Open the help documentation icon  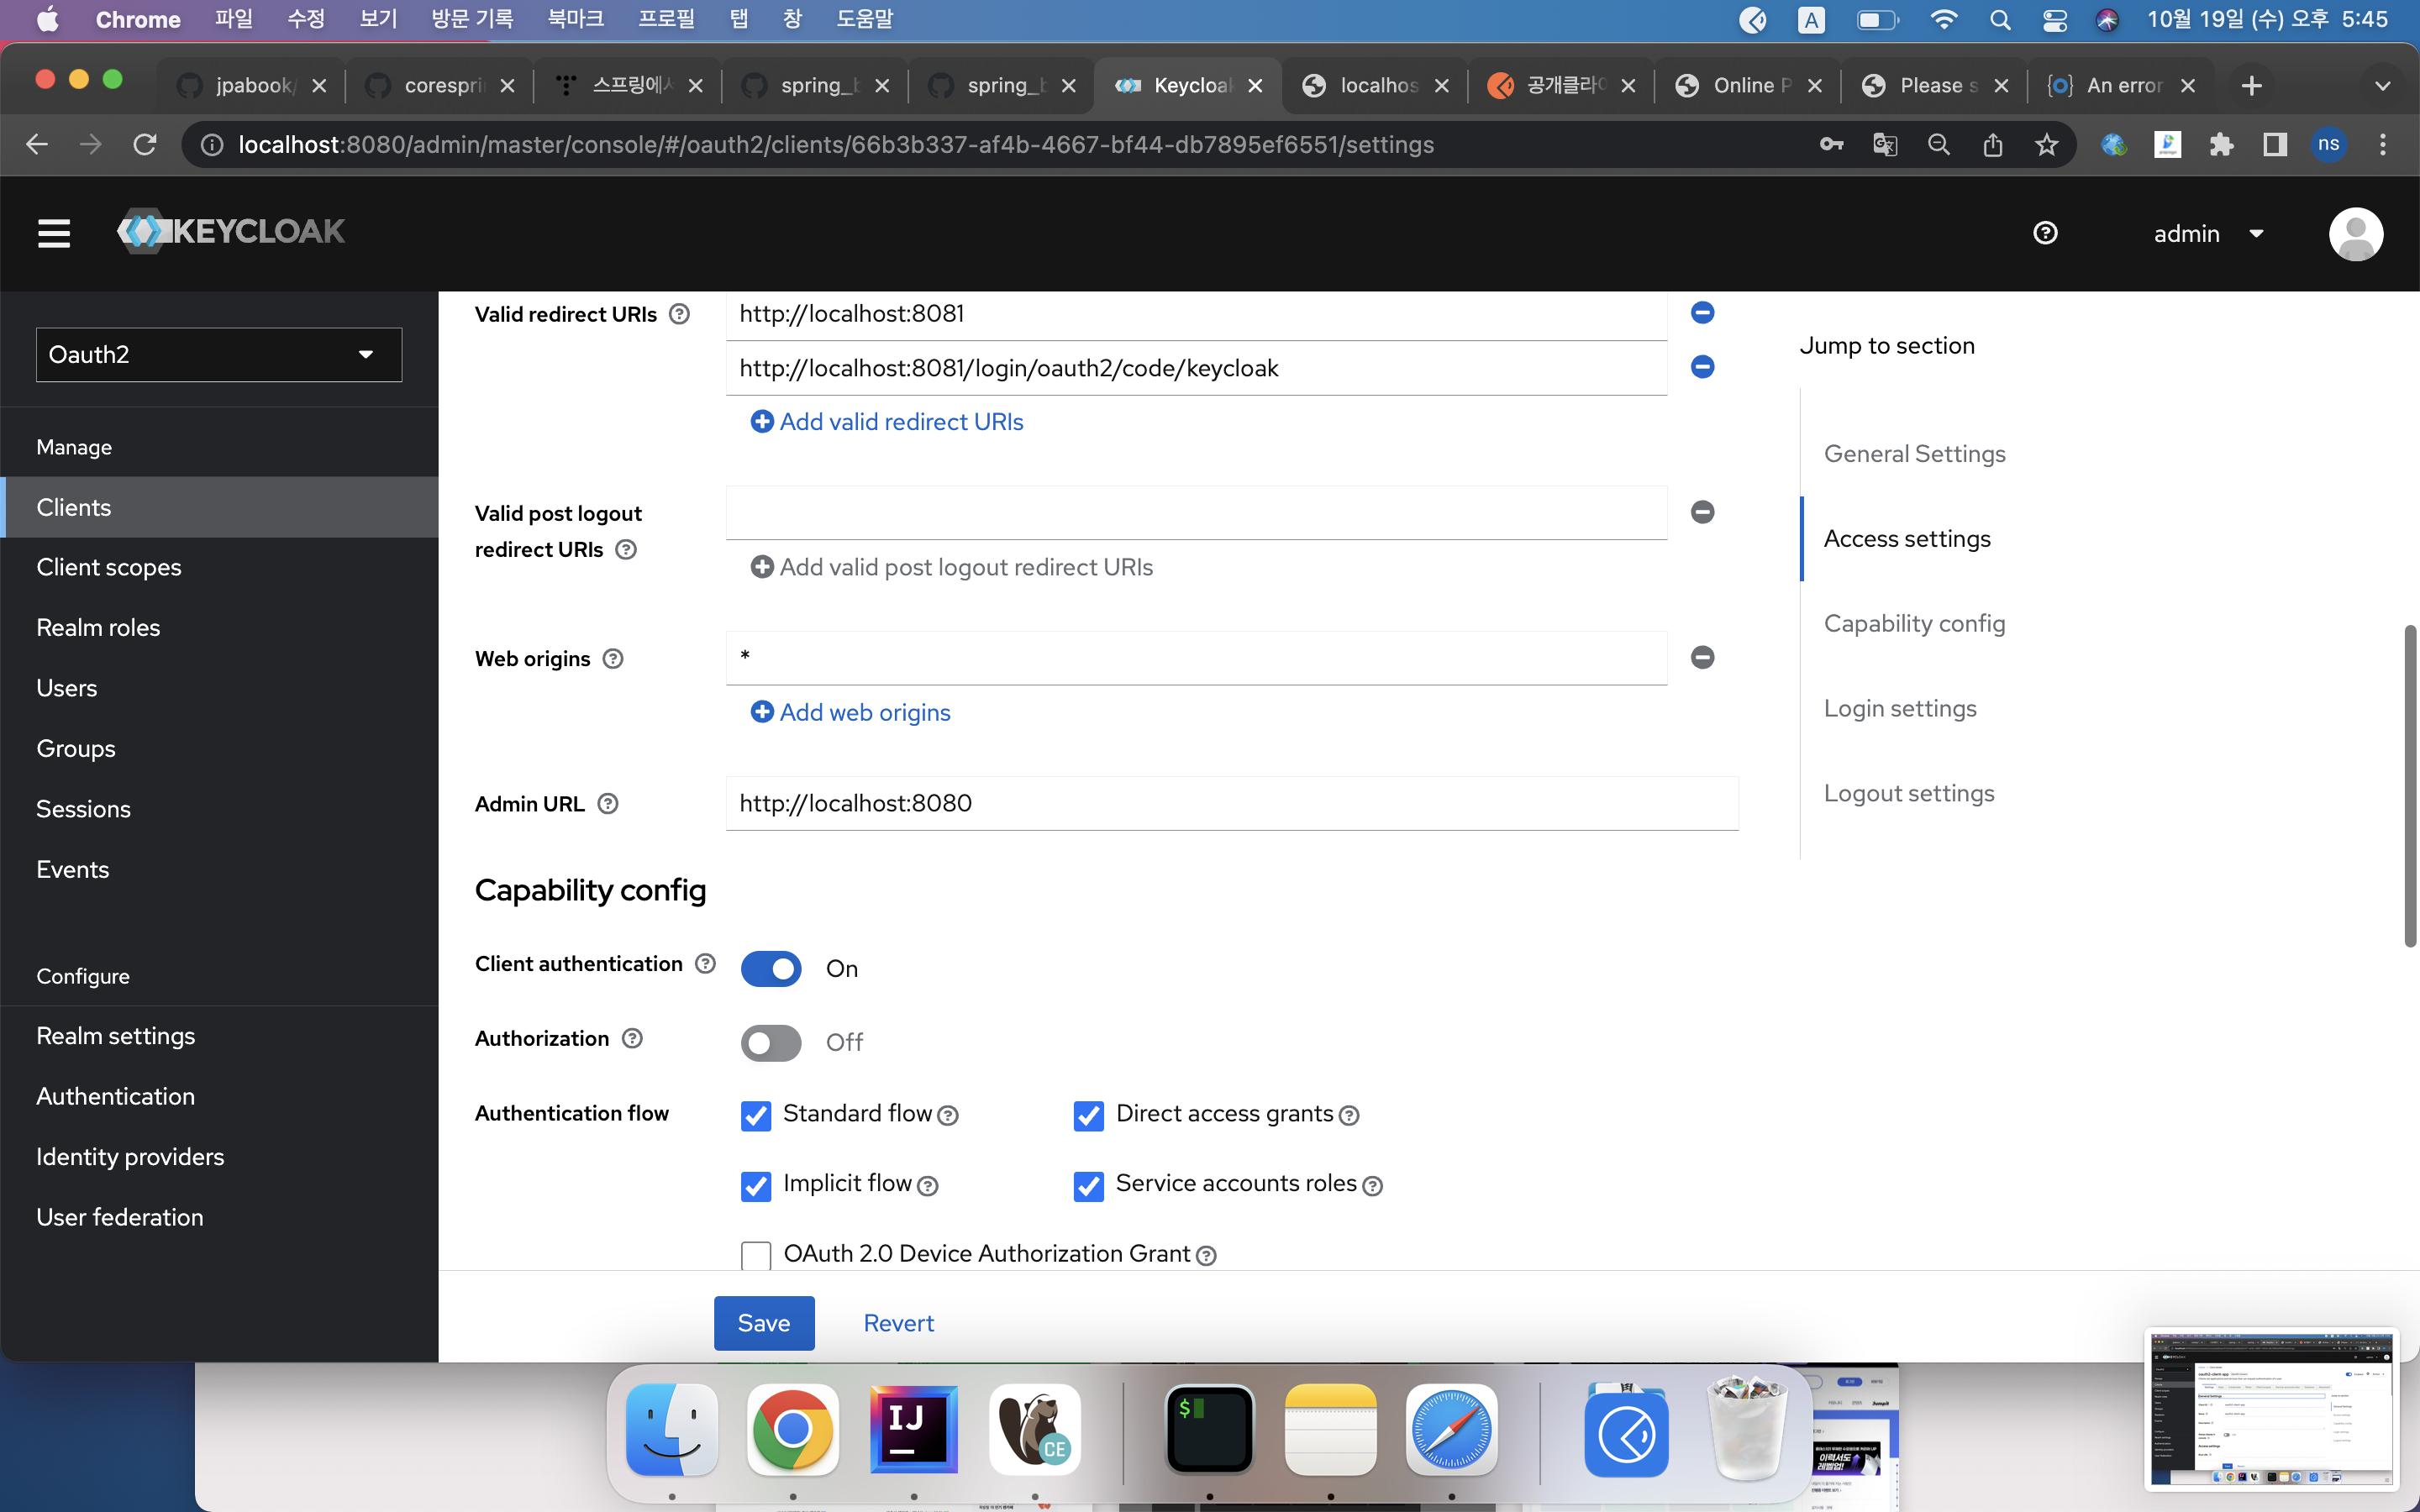pos(2047,232)
